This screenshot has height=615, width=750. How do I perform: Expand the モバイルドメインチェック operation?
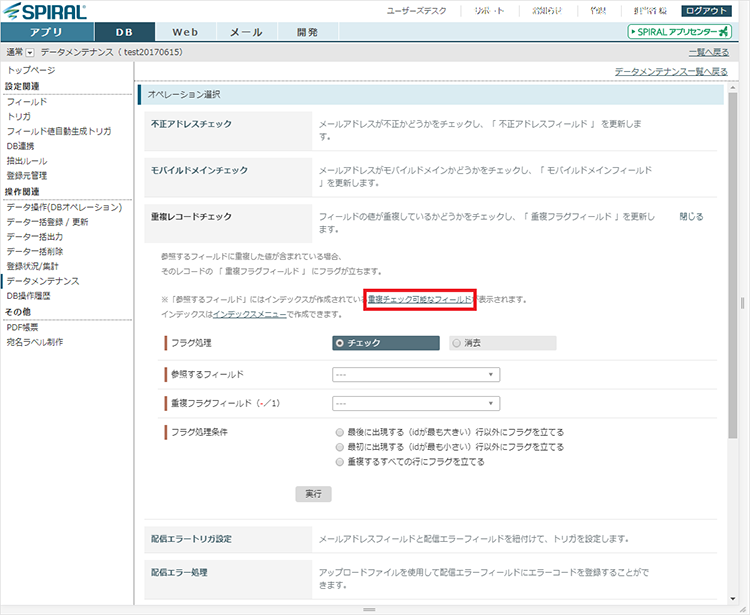[x=199, y=171]
